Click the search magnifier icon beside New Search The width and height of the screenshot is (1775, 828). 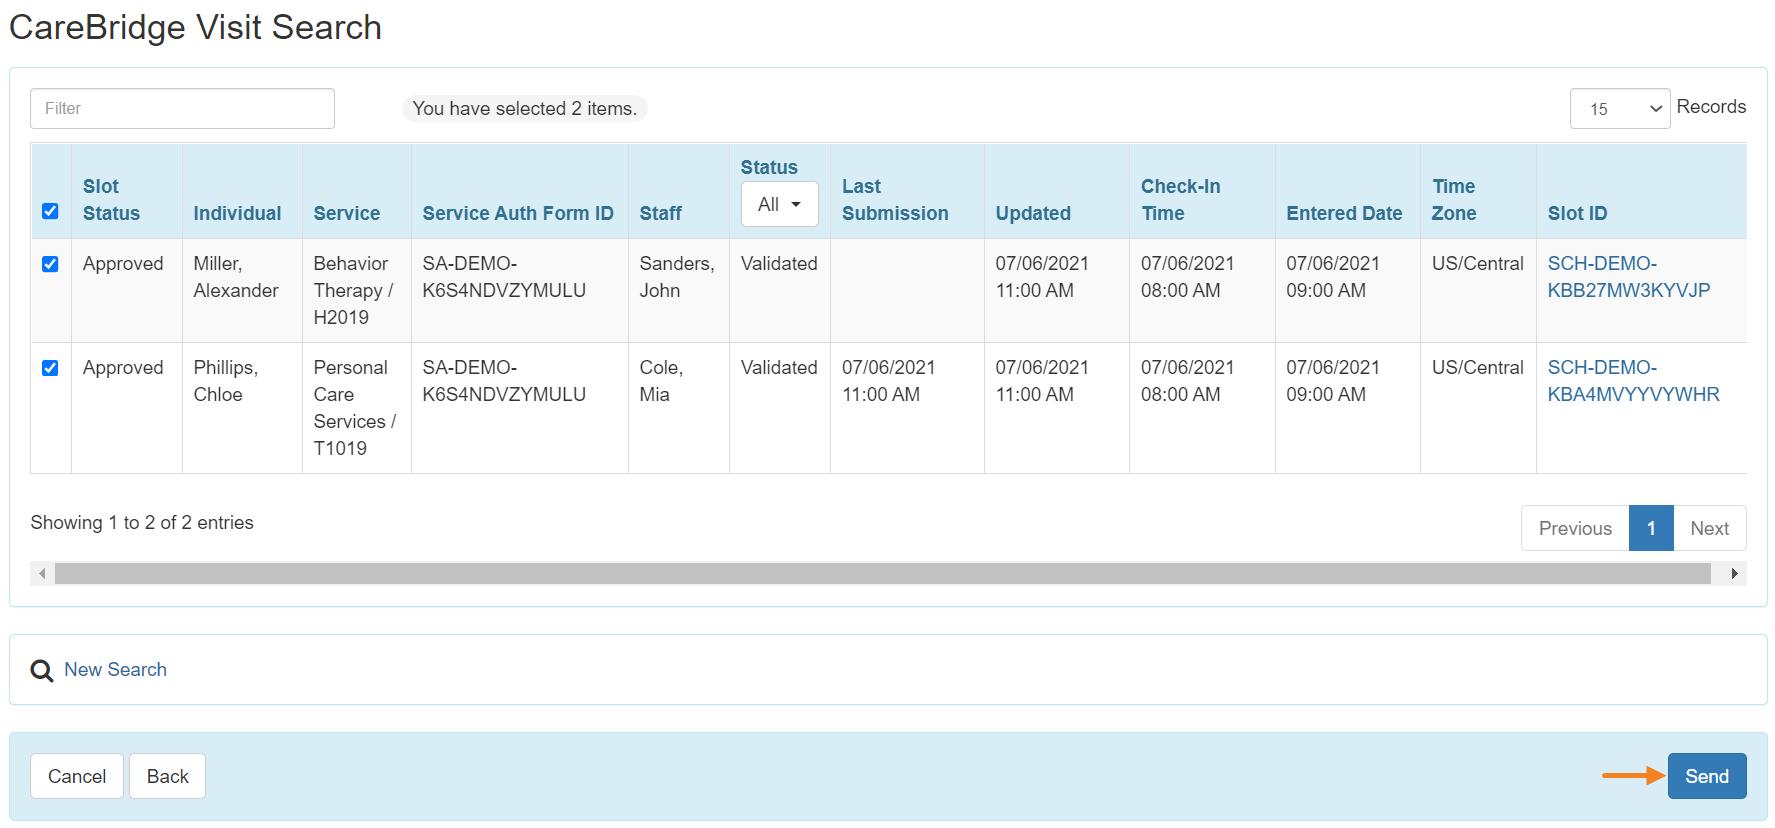42,670
